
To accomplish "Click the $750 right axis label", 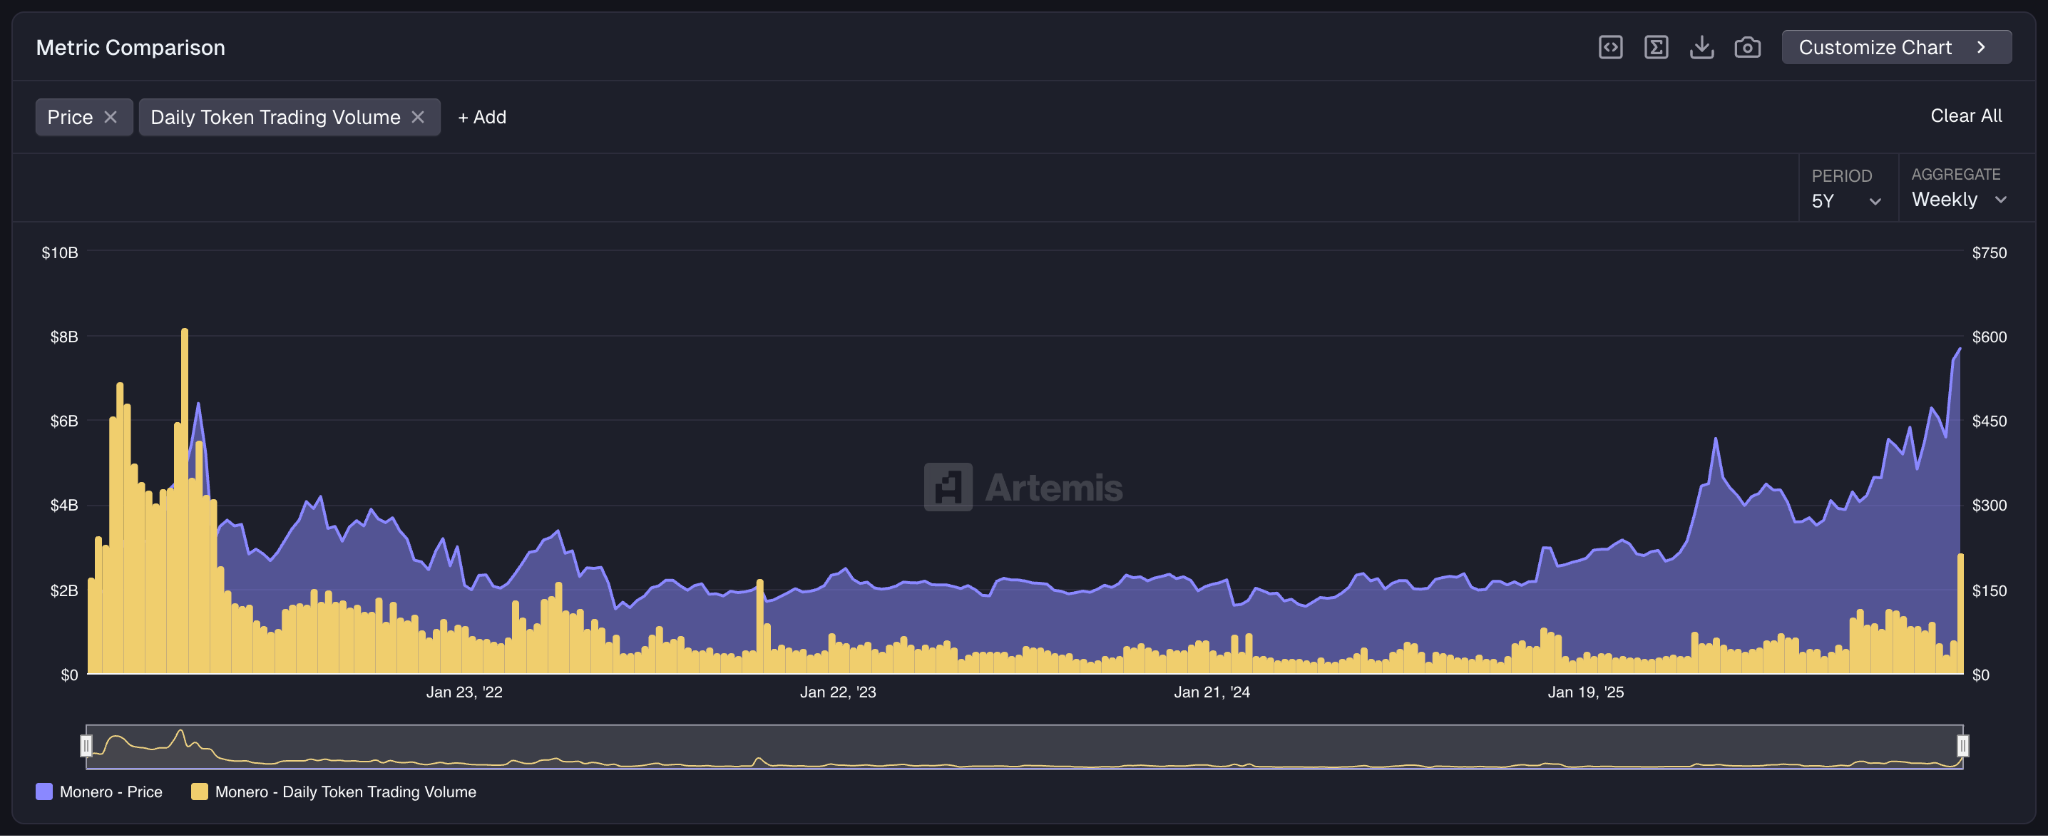I will point(1989,253).
